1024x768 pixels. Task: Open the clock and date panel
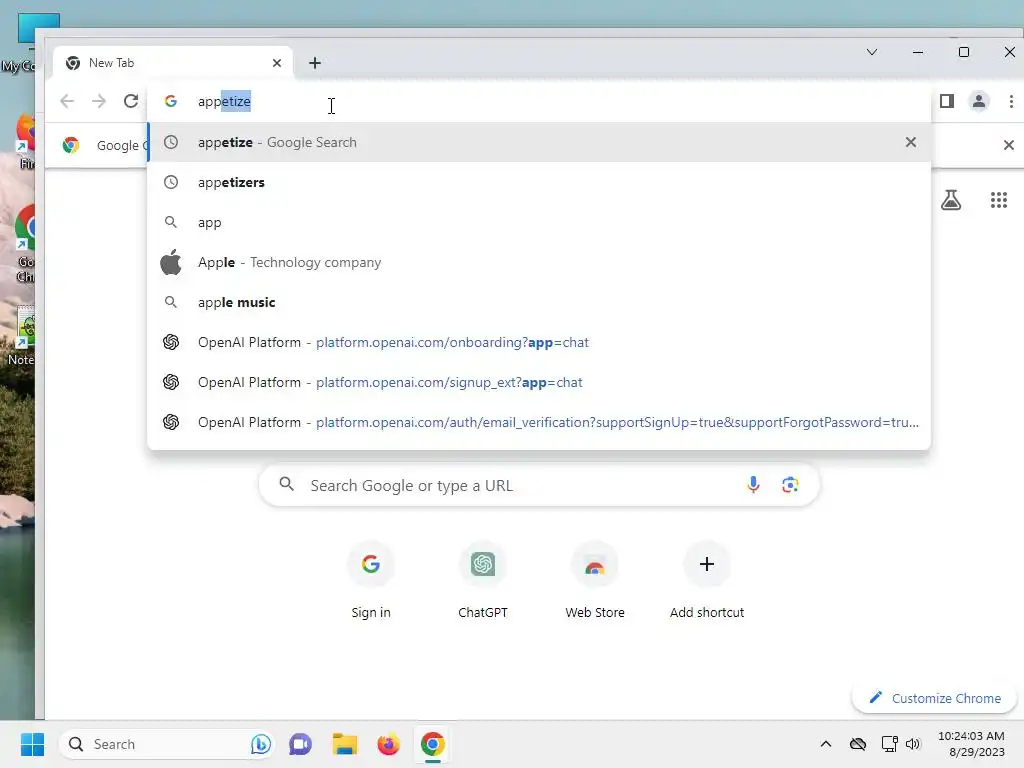click(x=971, y=744)
